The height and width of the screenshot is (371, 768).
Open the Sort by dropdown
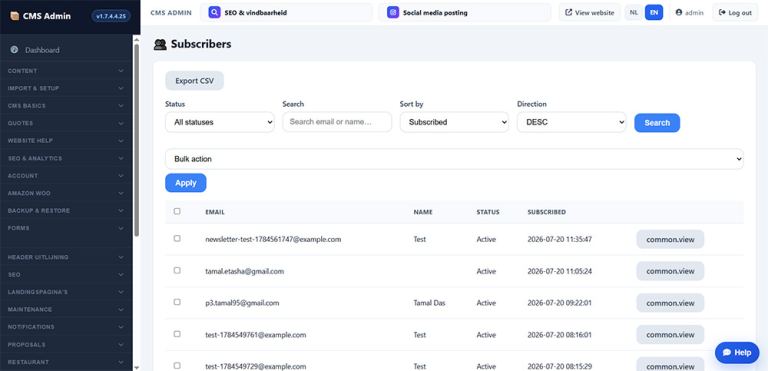coord(455,122)
